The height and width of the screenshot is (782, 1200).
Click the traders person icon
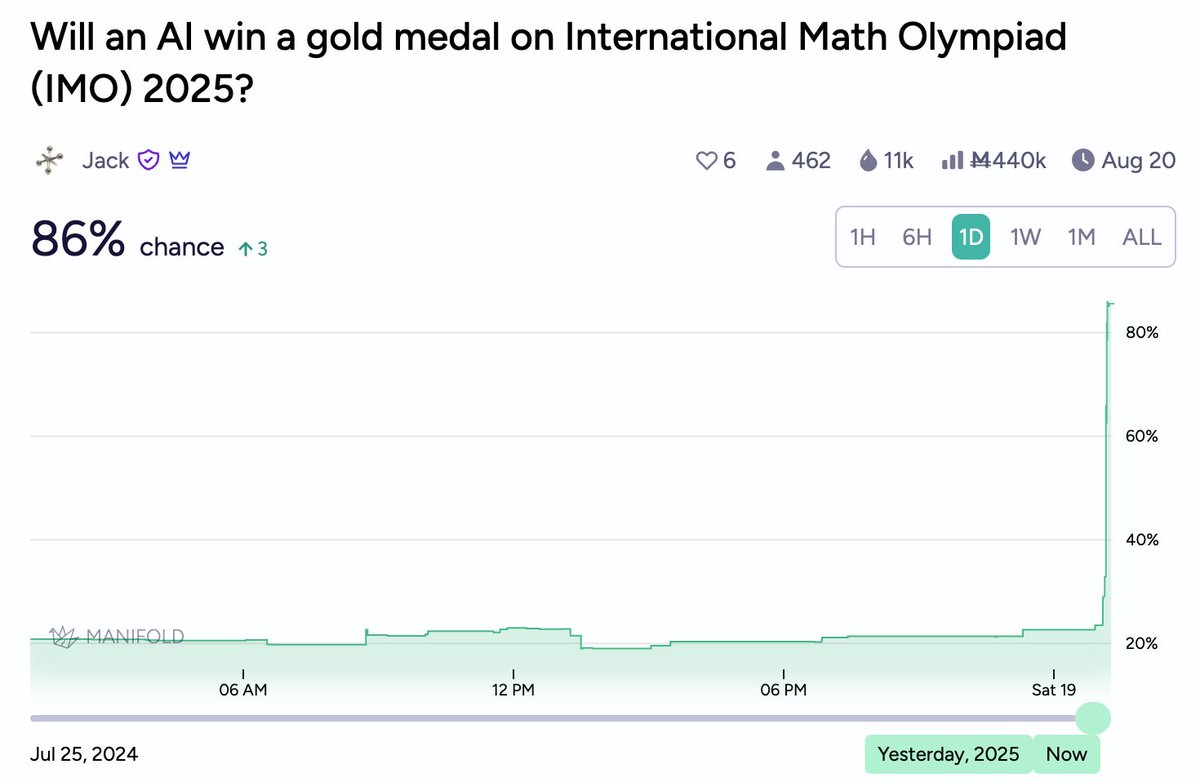[775, 160]
